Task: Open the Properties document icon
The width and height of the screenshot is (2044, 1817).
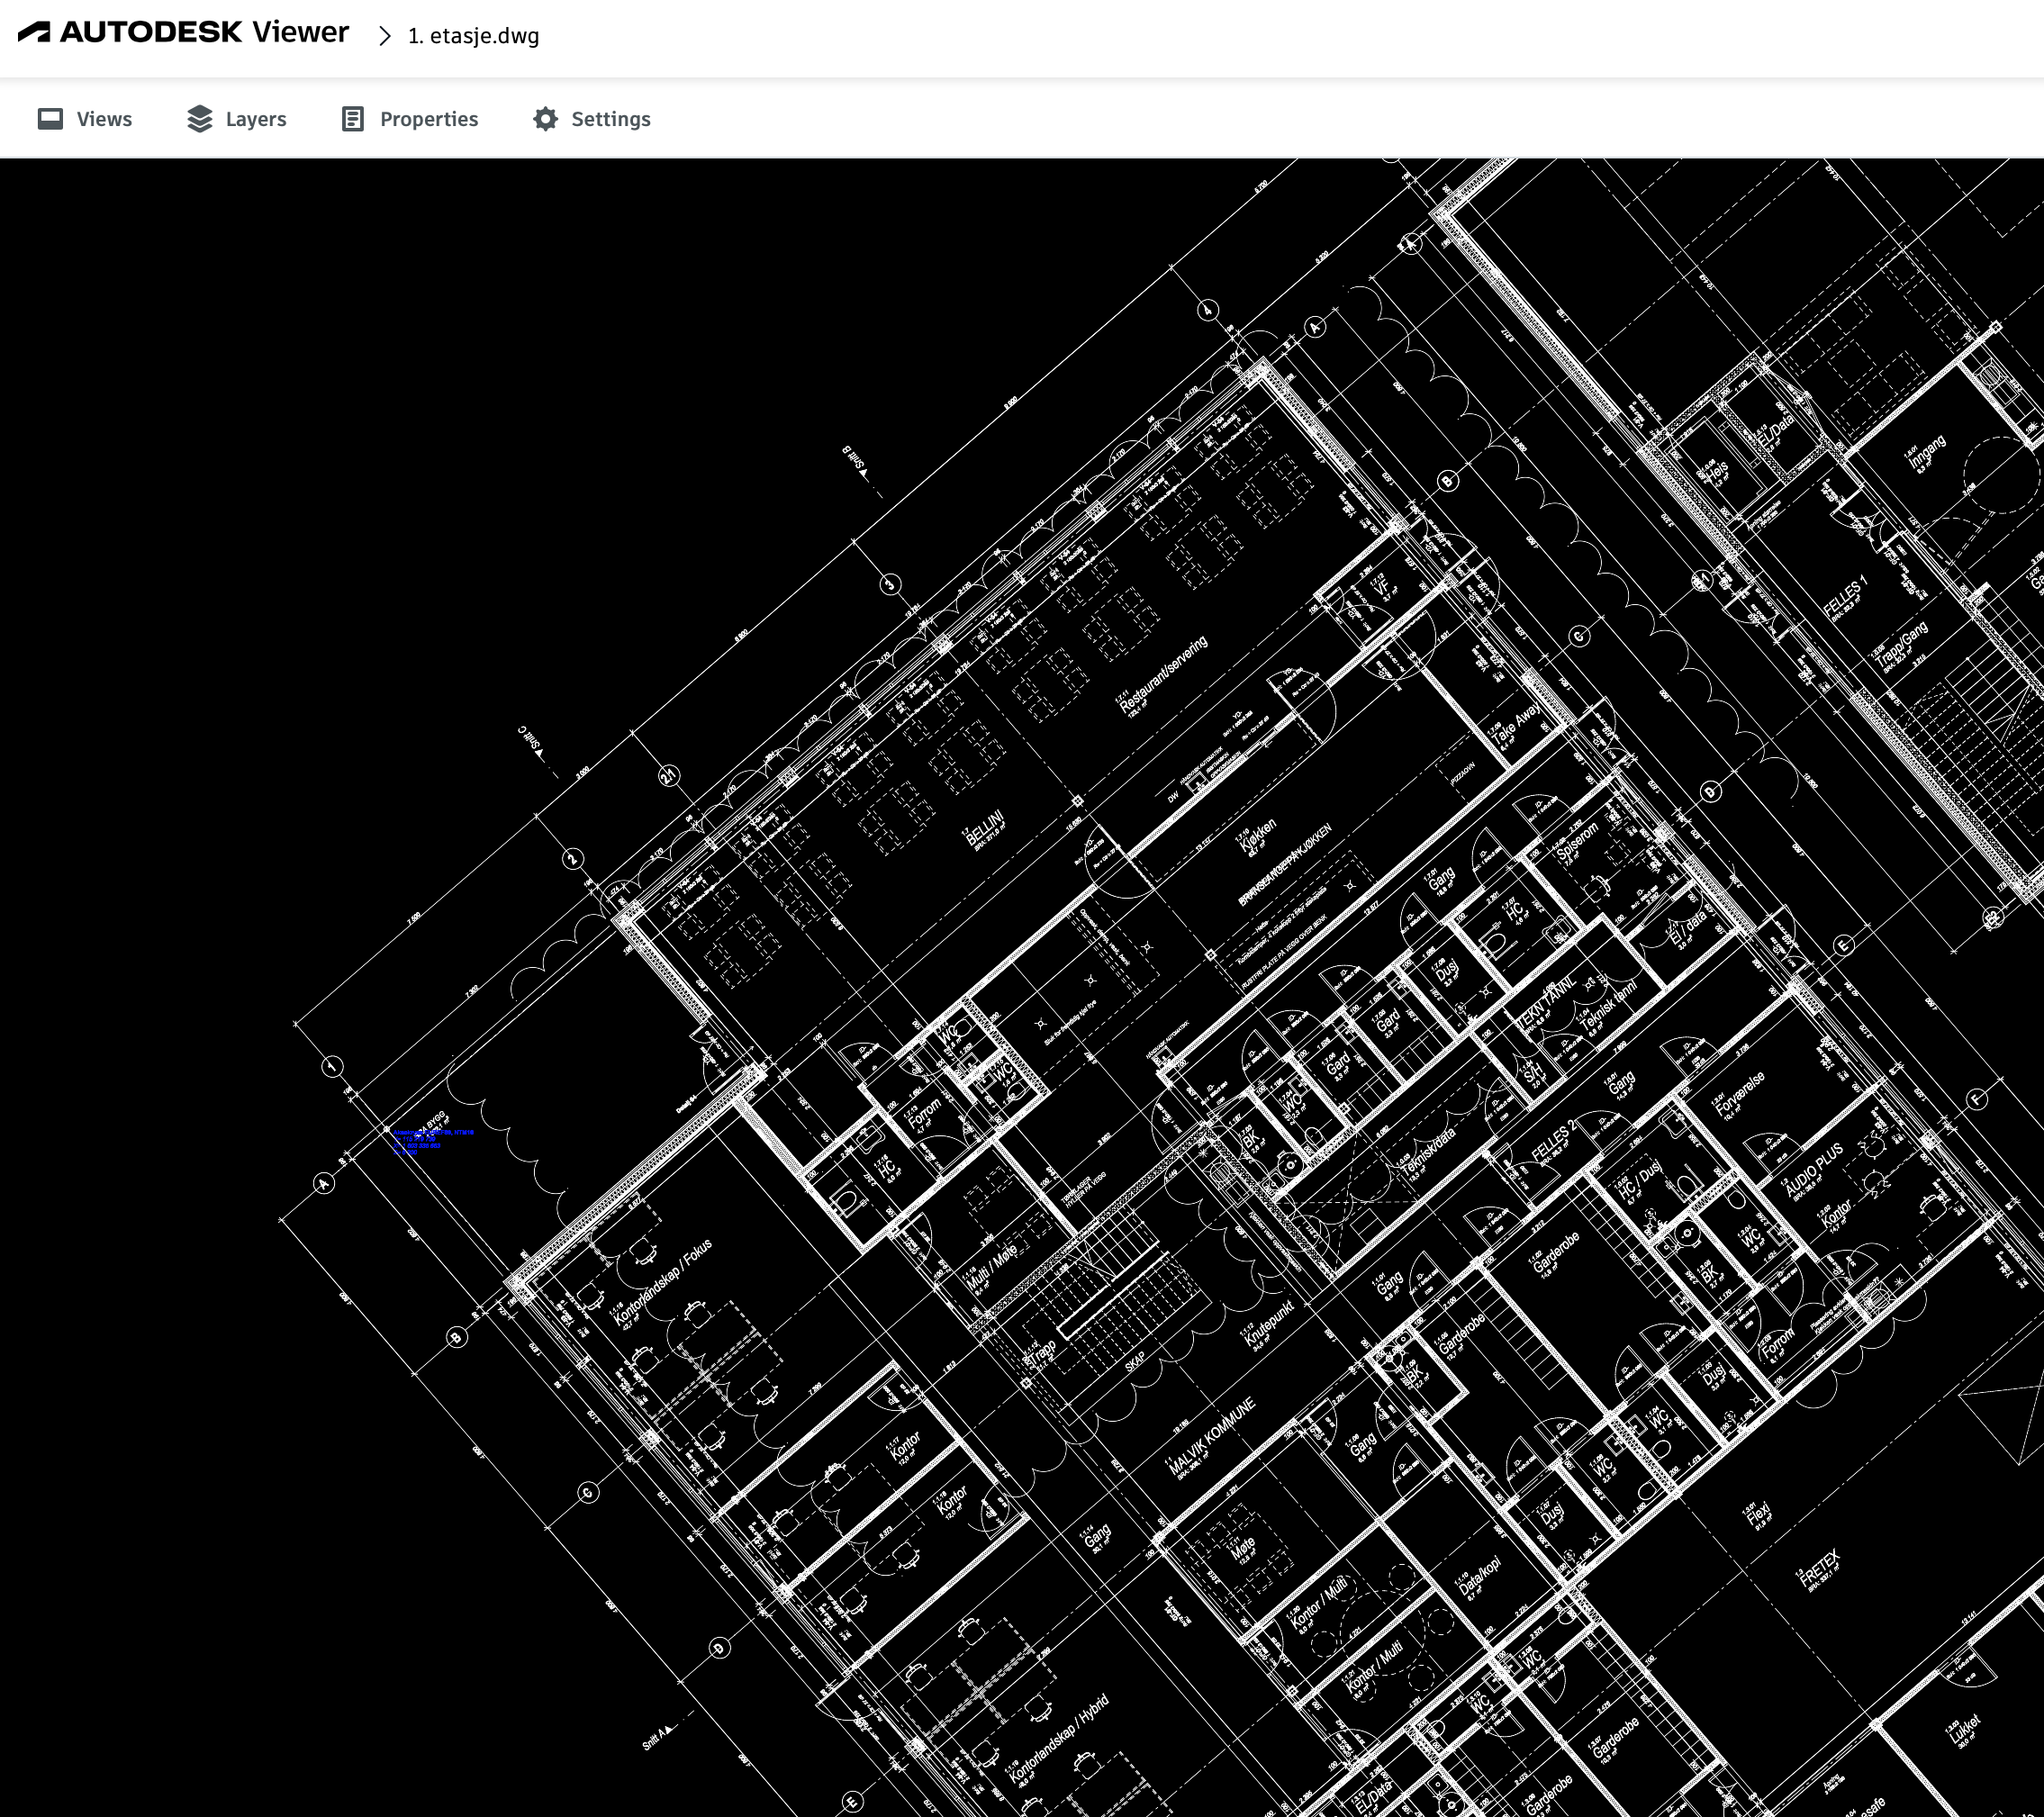Action: coord(352,119)
